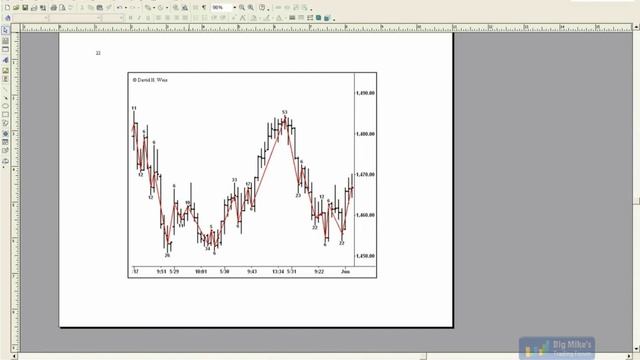The width and height of the screenshot is (640, 360).
Task: Click the embedded price chart image
Action: (x=252, y=175)
